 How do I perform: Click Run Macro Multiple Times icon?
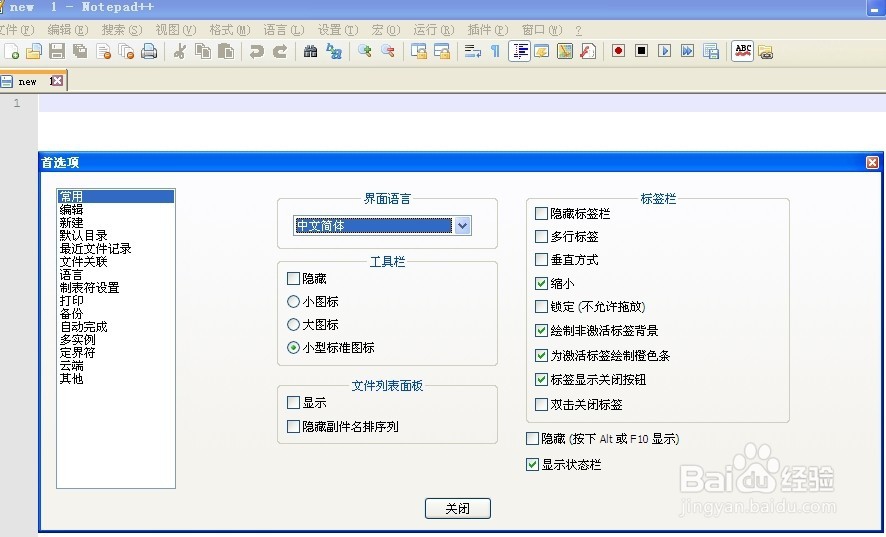pyautogui.click(x=687, y=51)
